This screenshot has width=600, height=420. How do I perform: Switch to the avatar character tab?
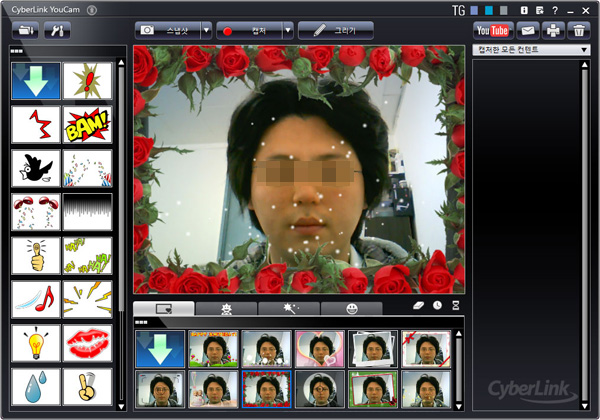(227, 308)
